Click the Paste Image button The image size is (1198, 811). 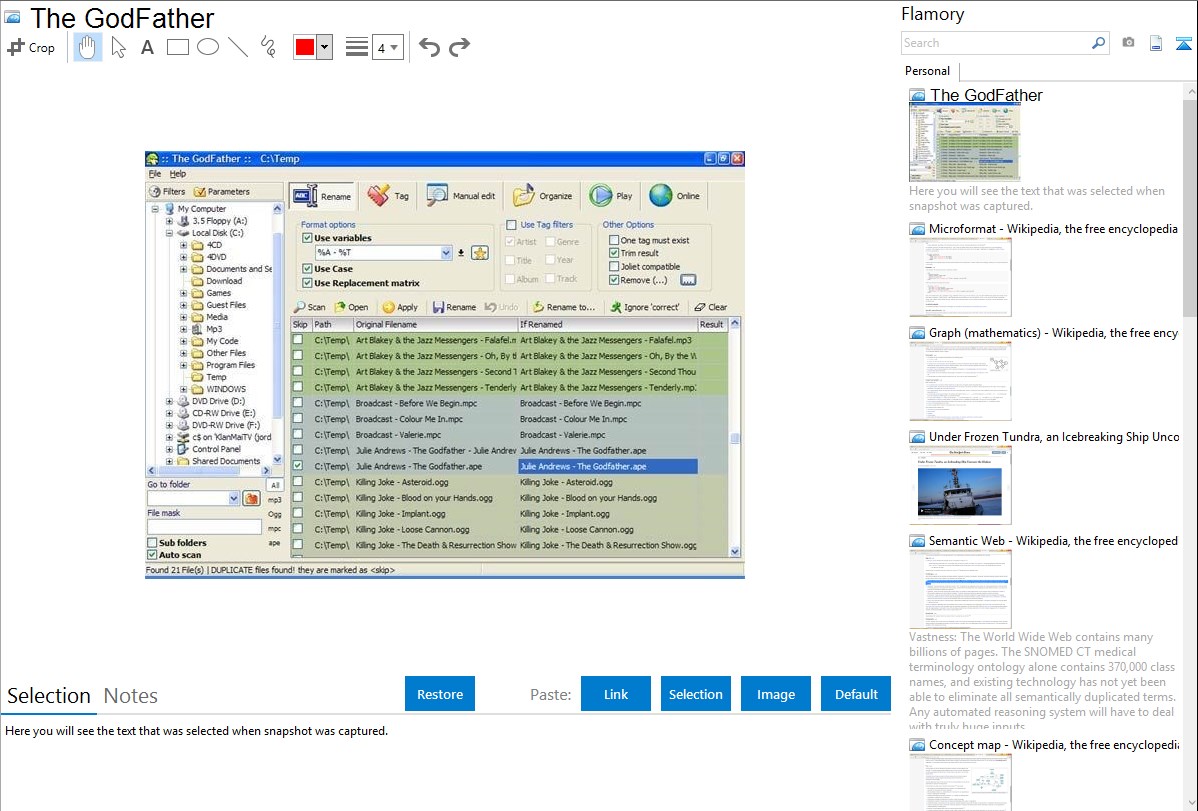point(775,694)
